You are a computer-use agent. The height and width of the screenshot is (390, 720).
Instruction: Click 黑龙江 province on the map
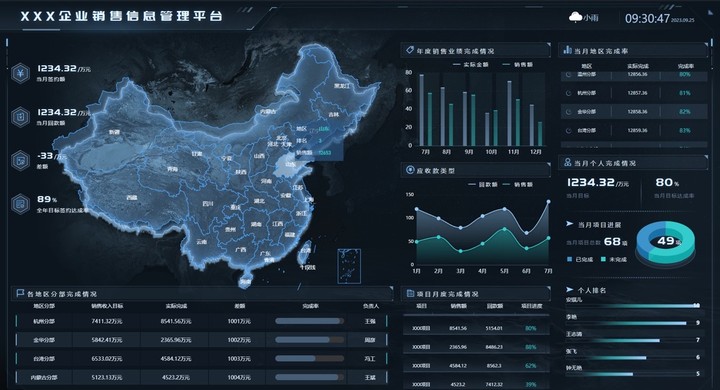click(x=342, y=86)
